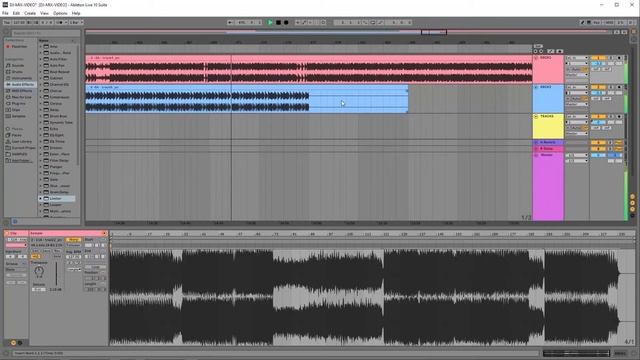Expand the Limiter device folder
640x360 pixels.
41,198
